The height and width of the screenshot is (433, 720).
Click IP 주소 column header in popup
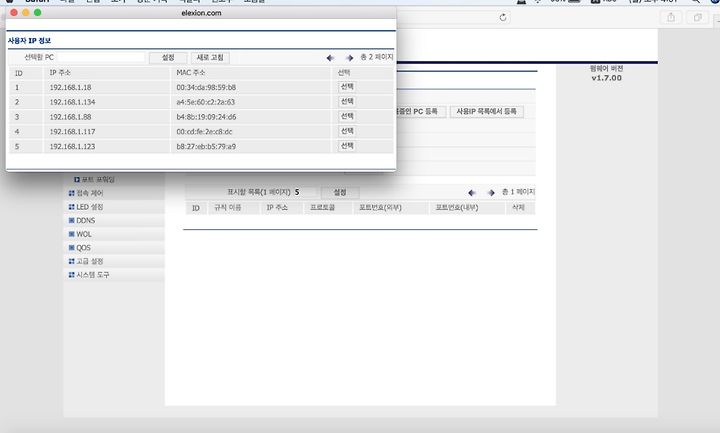(x=60, y=73)
